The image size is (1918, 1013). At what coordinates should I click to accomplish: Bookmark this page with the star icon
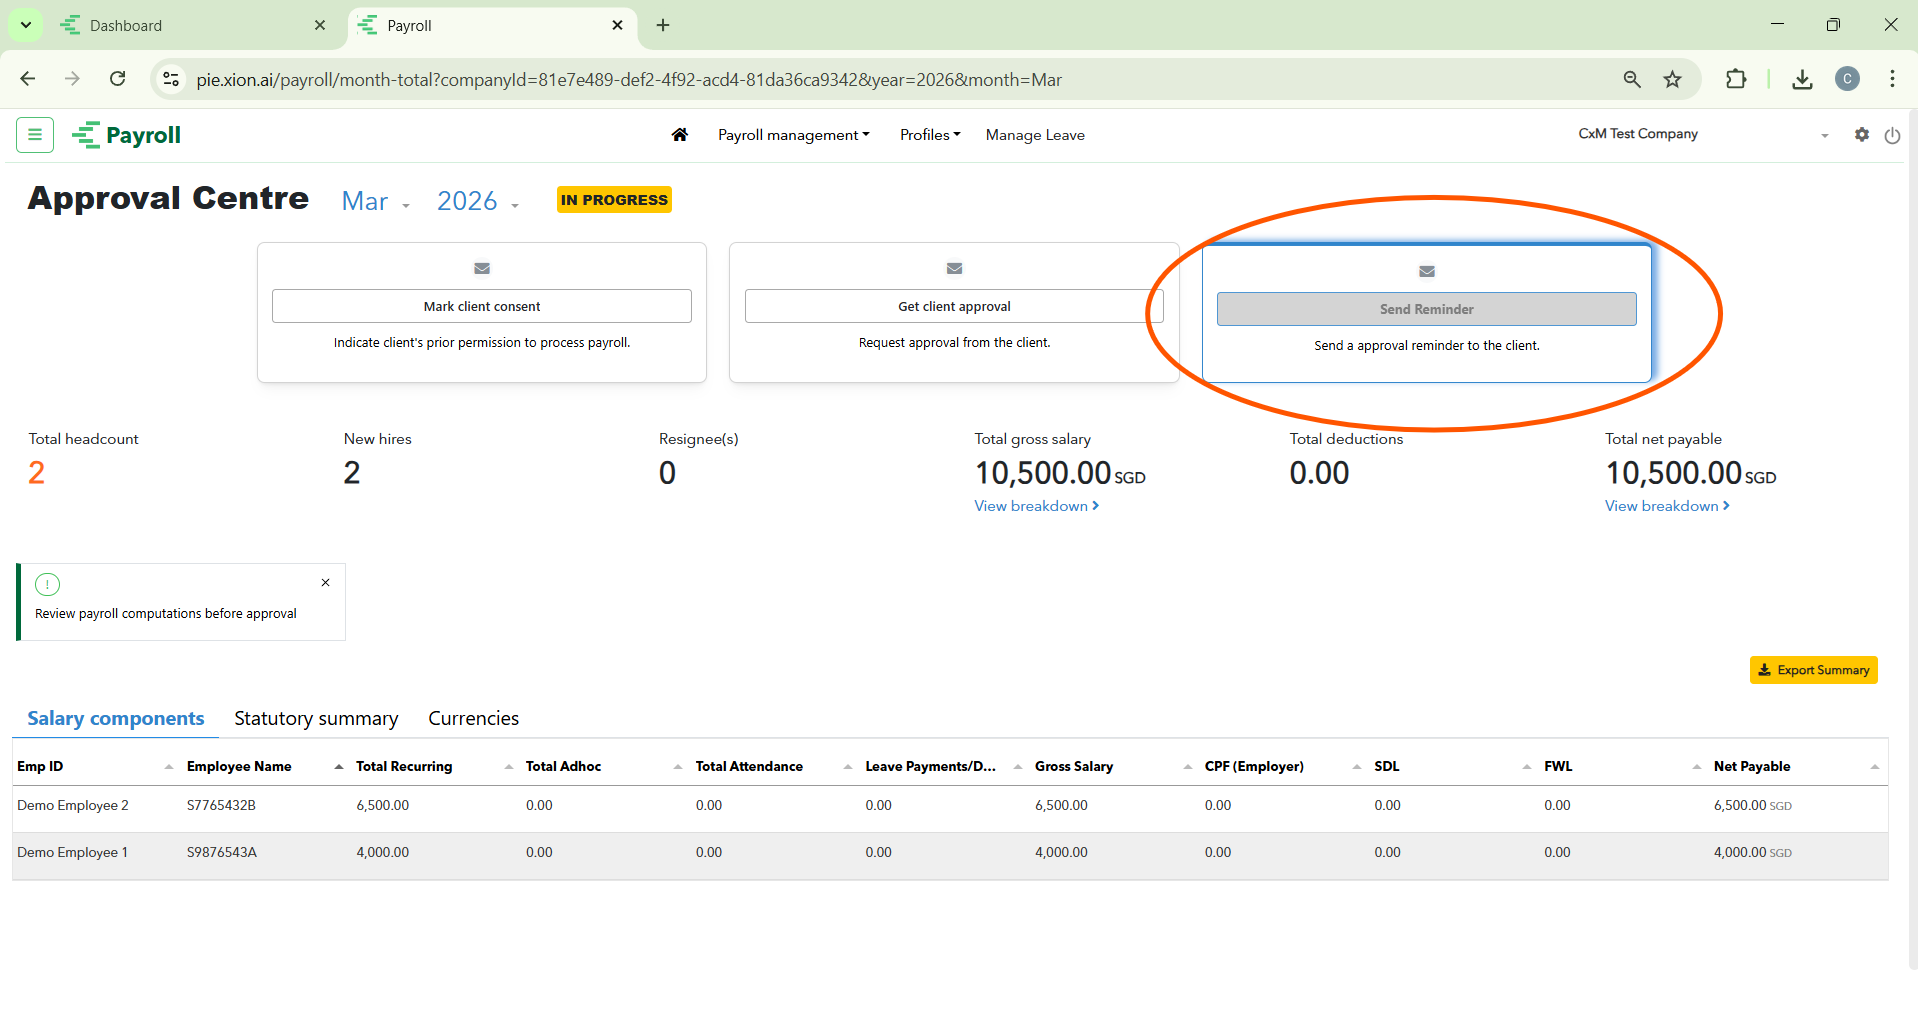click(1672, 80)
